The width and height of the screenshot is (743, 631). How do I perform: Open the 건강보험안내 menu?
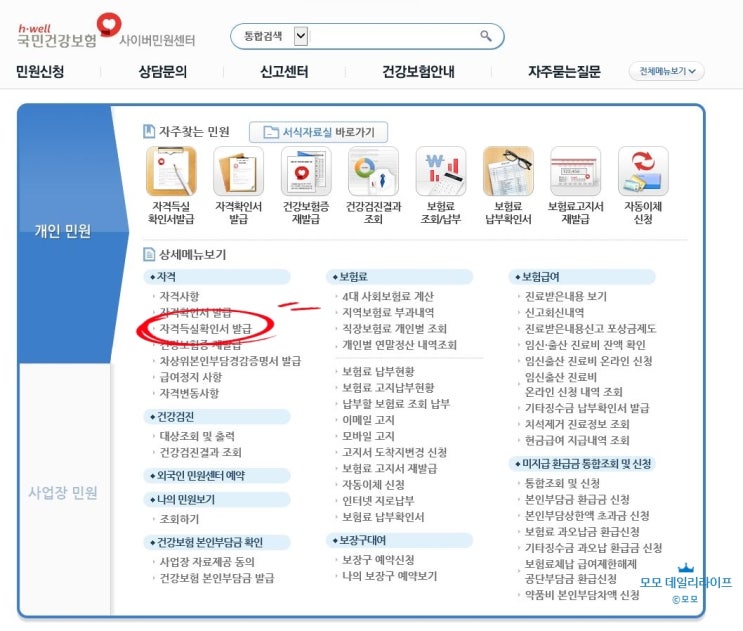tap(418, 72)
